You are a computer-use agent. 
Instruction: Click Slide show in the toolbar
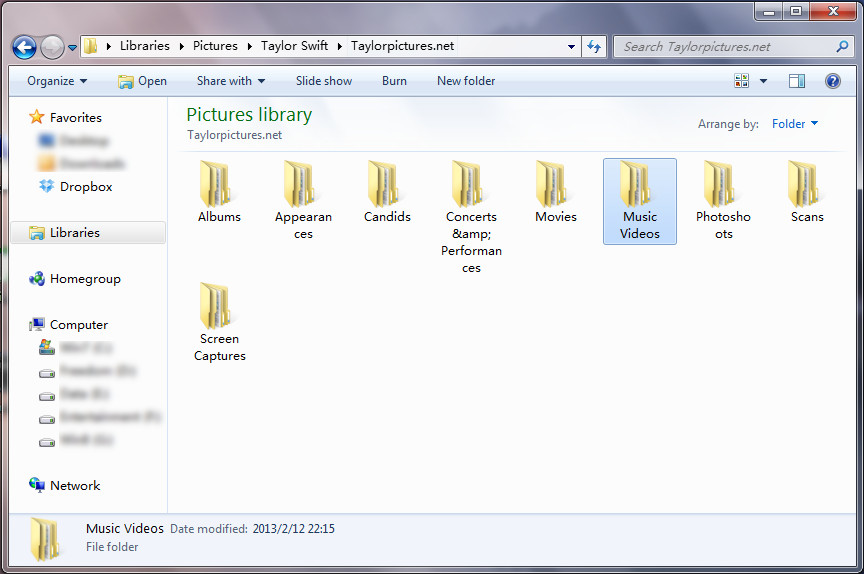324,81
